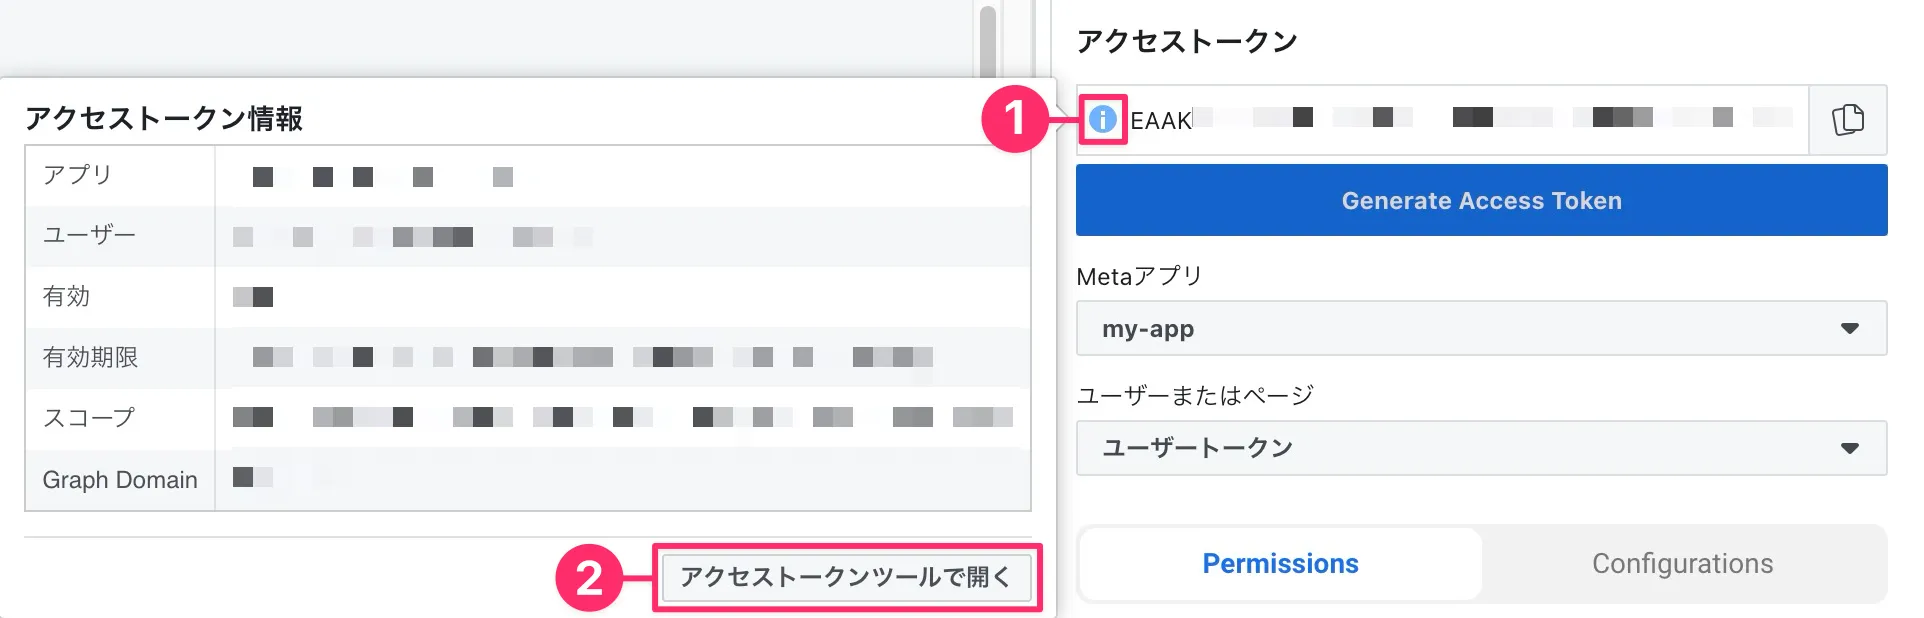Click the アクセストークン情報 panel heading
Image resolution: width=1924 pixels, height=618 pixels.
[x=164, y=119]
